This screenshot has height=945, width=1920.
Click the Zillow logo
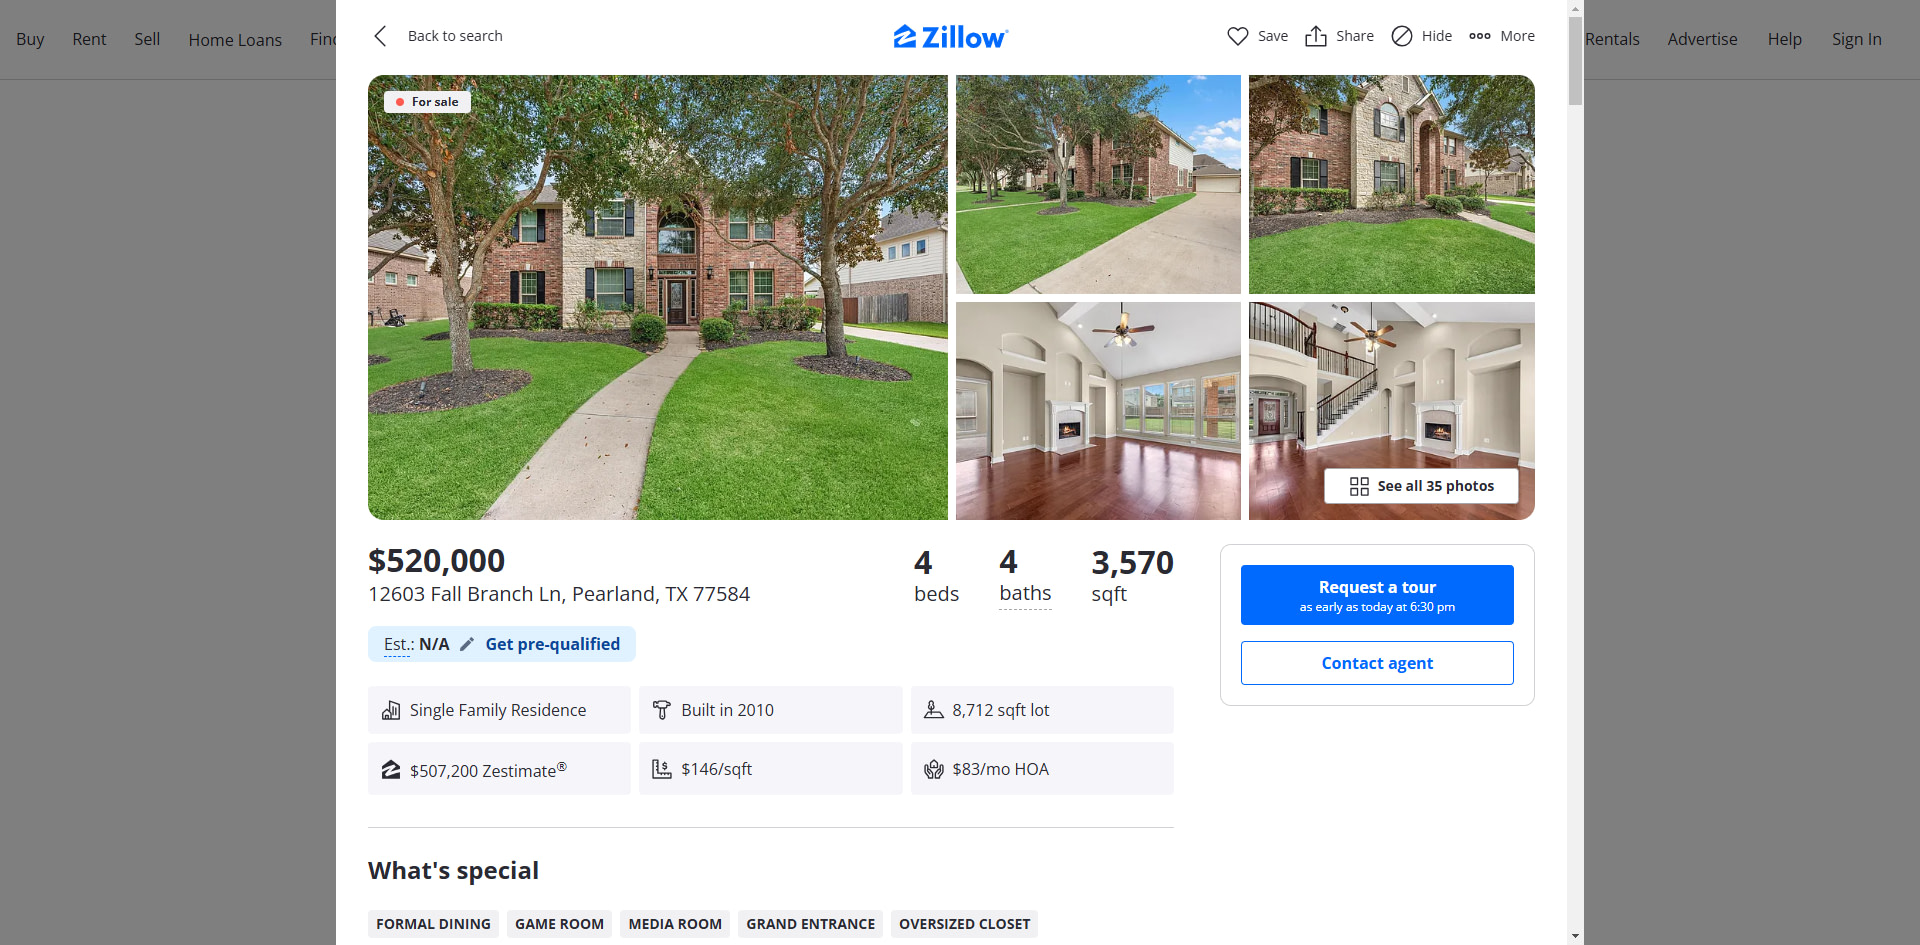pyautogui.click(x=951, y=37)
